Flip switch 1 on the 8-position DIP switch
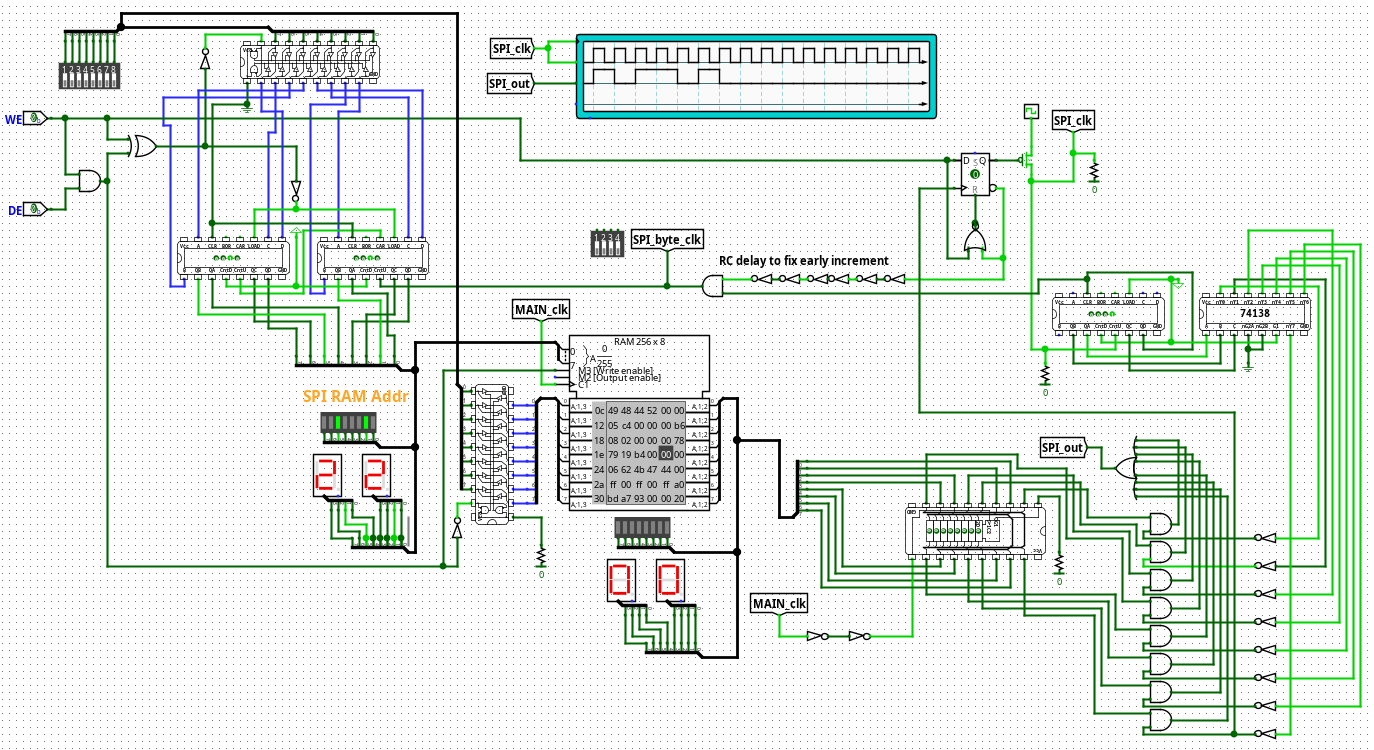The height and width of the screenshot is (750, 1374). [66, 74]
